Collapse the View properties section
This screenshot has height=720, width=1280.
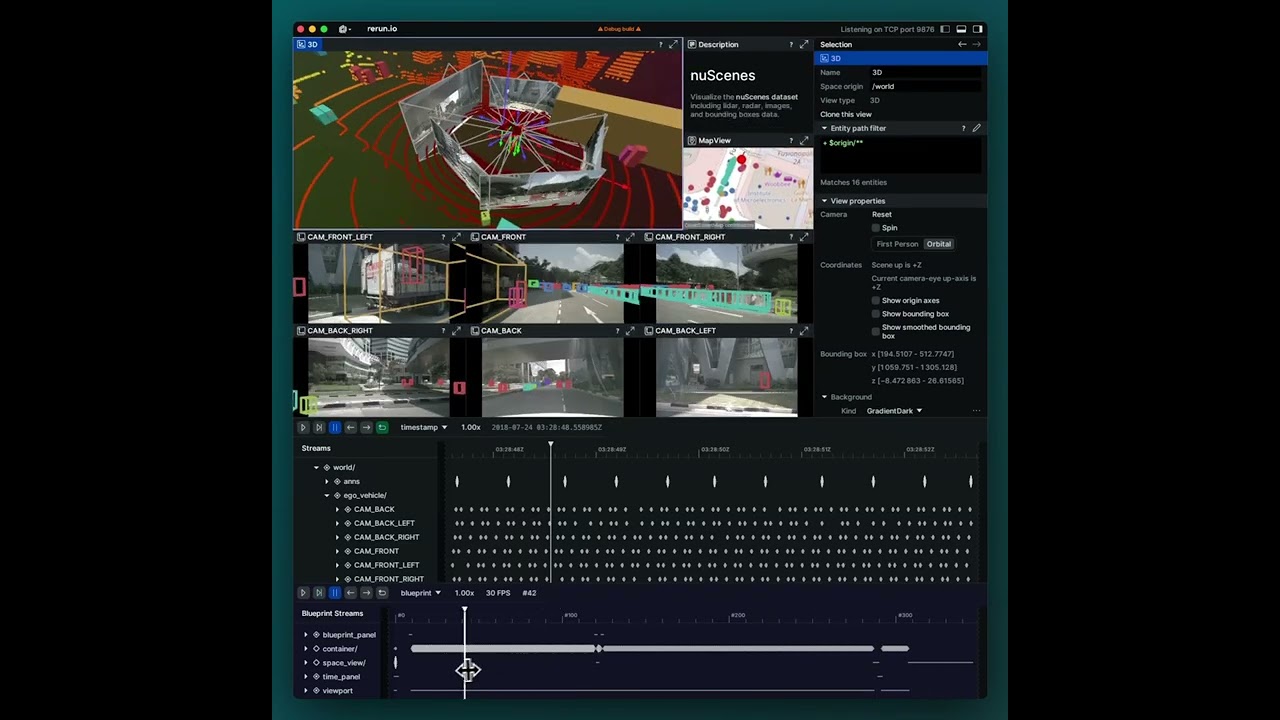coord(825,201)
